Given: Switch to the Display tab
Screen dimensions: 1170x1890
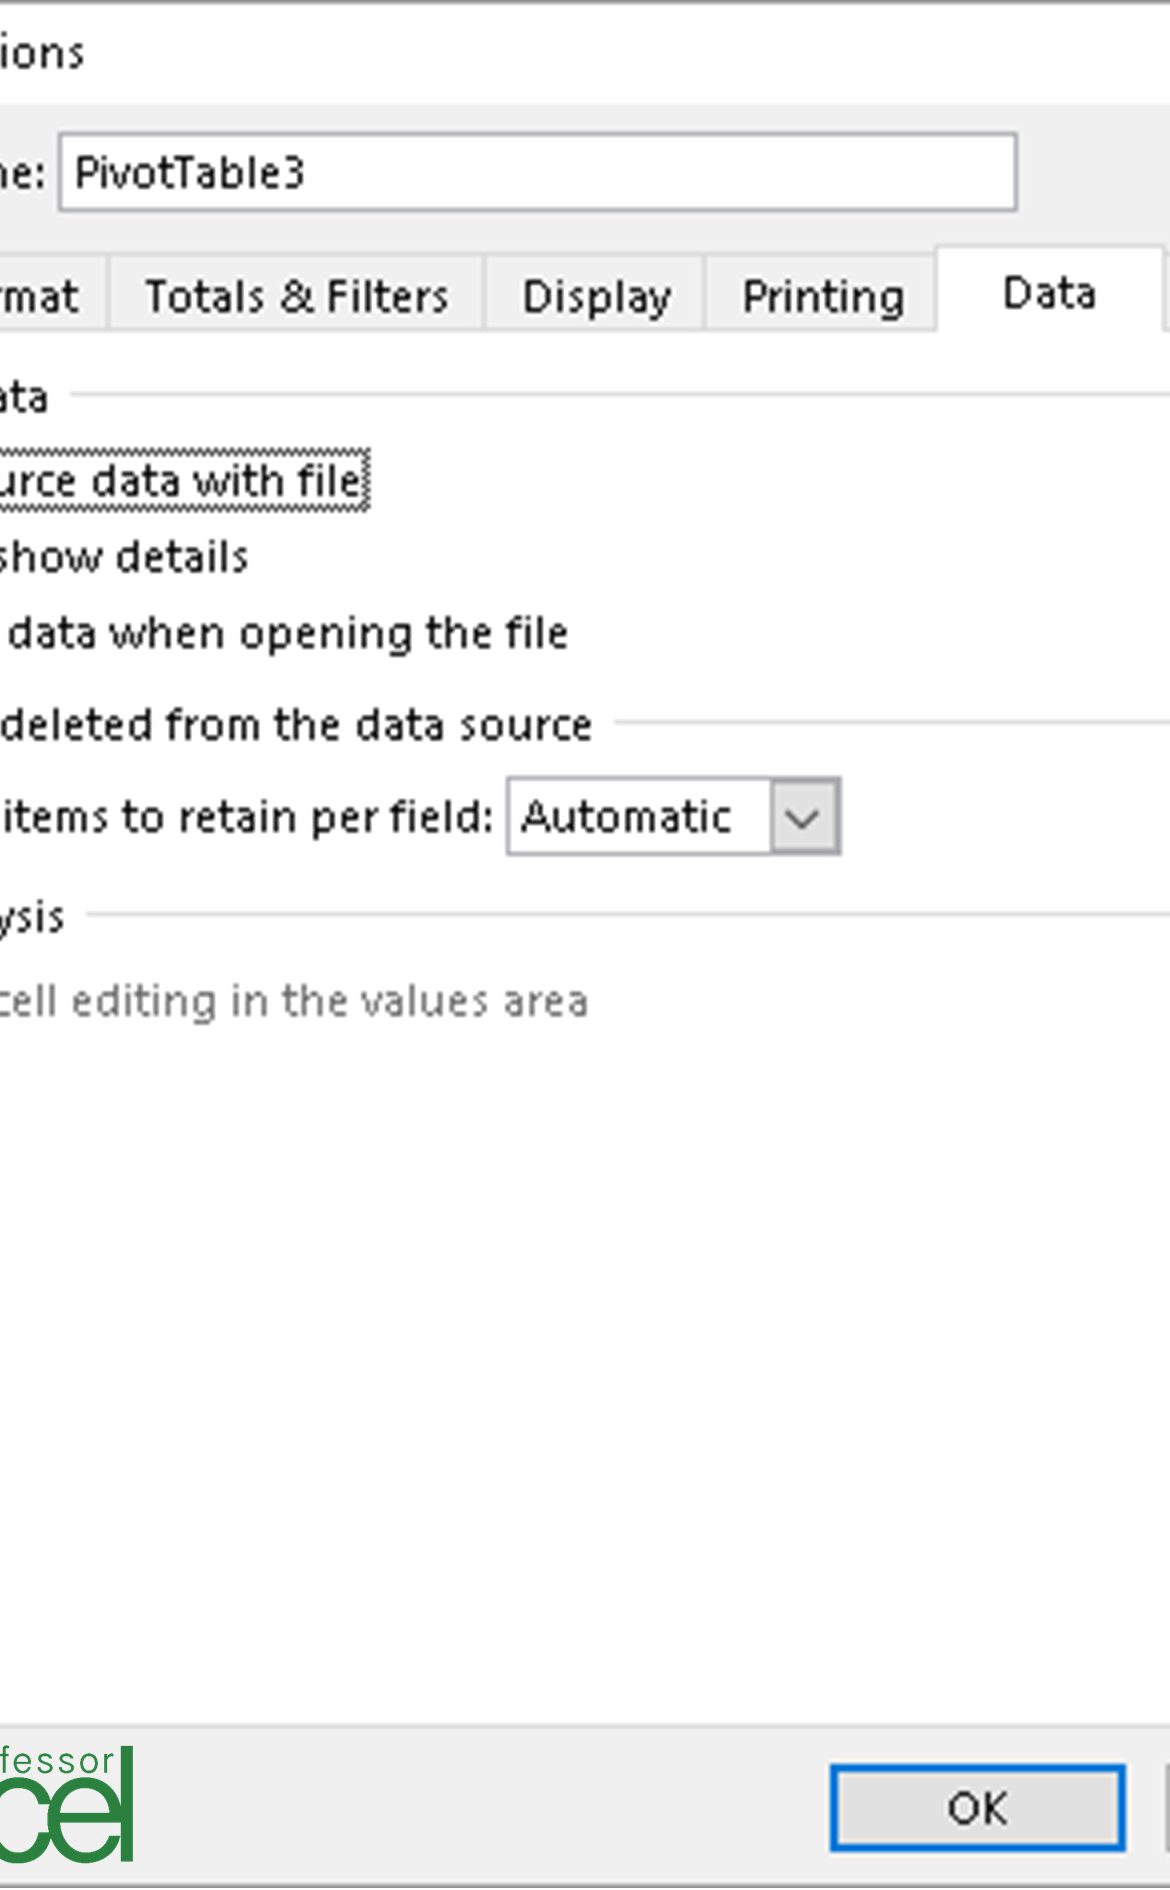Looking at the screenshot, I should (594, 295).
